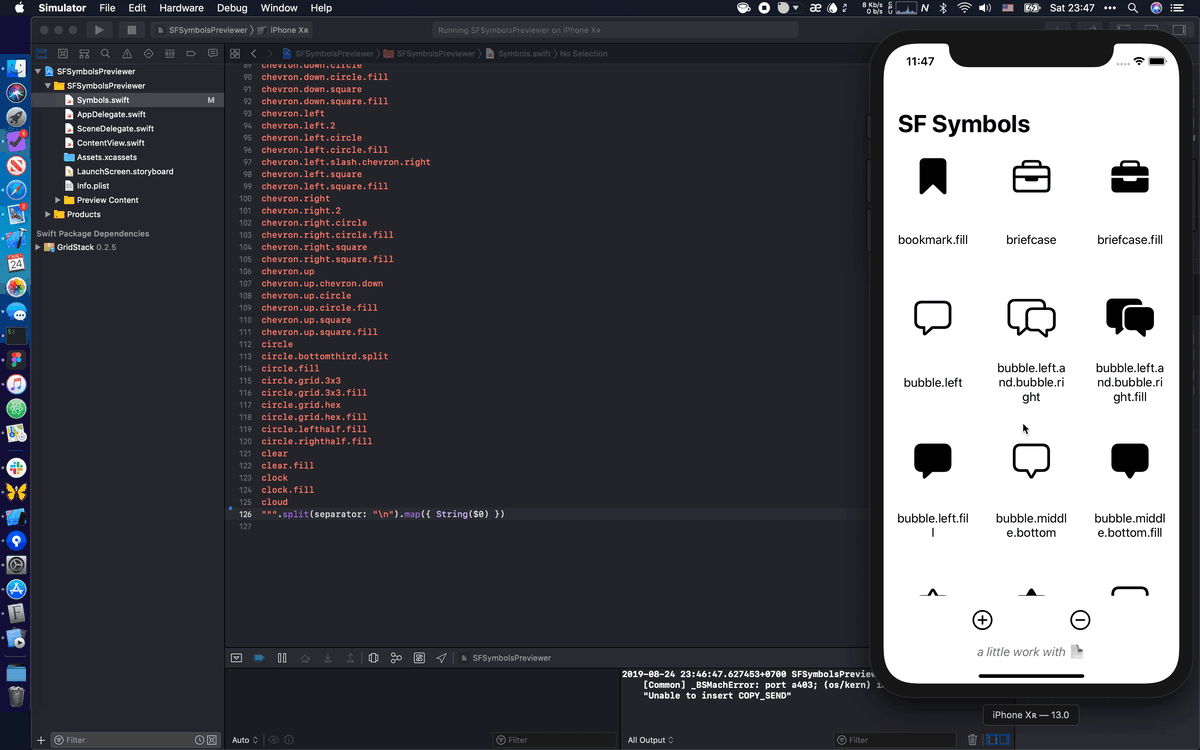The height and width of the screenshot is (750, 1200).
Task: Expand the Preview Content folder
Action: (x=58, y=200)
